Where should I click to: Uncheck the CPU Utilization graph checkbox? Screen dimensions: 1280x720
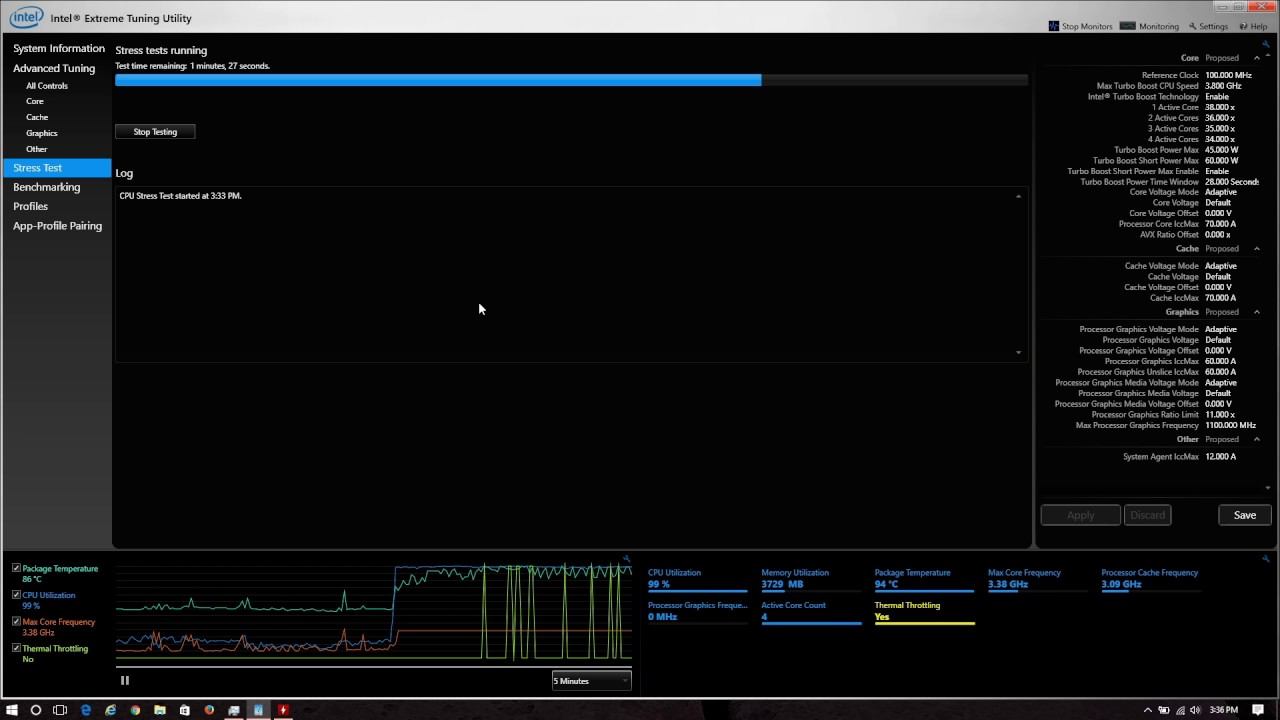tap(16, 595)
